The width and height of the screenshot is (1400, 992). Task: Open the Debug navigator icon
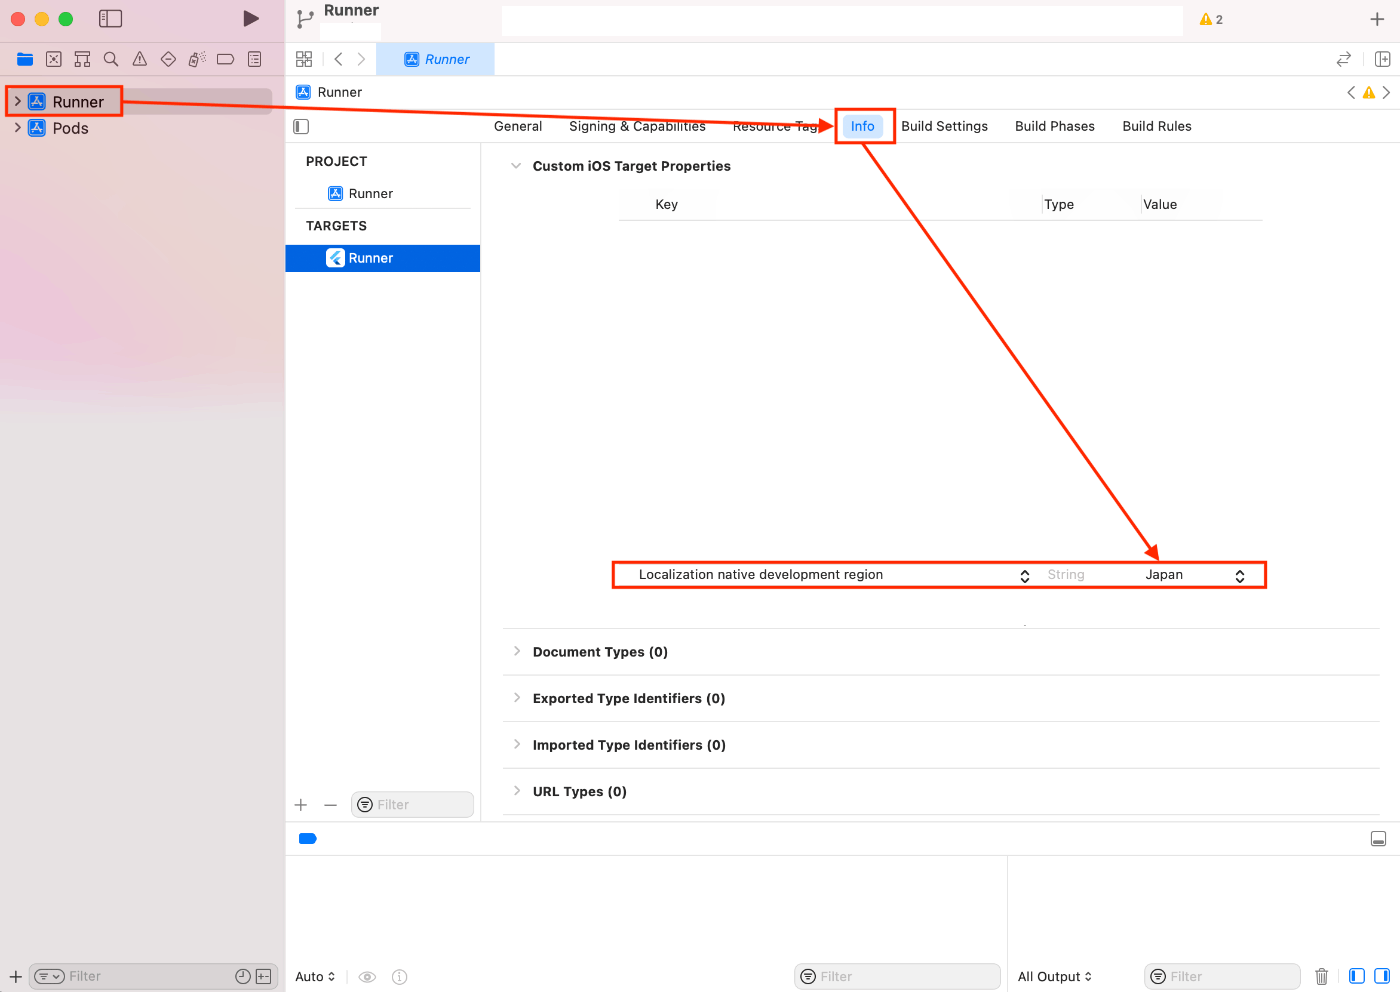click(x=197, y=60)
